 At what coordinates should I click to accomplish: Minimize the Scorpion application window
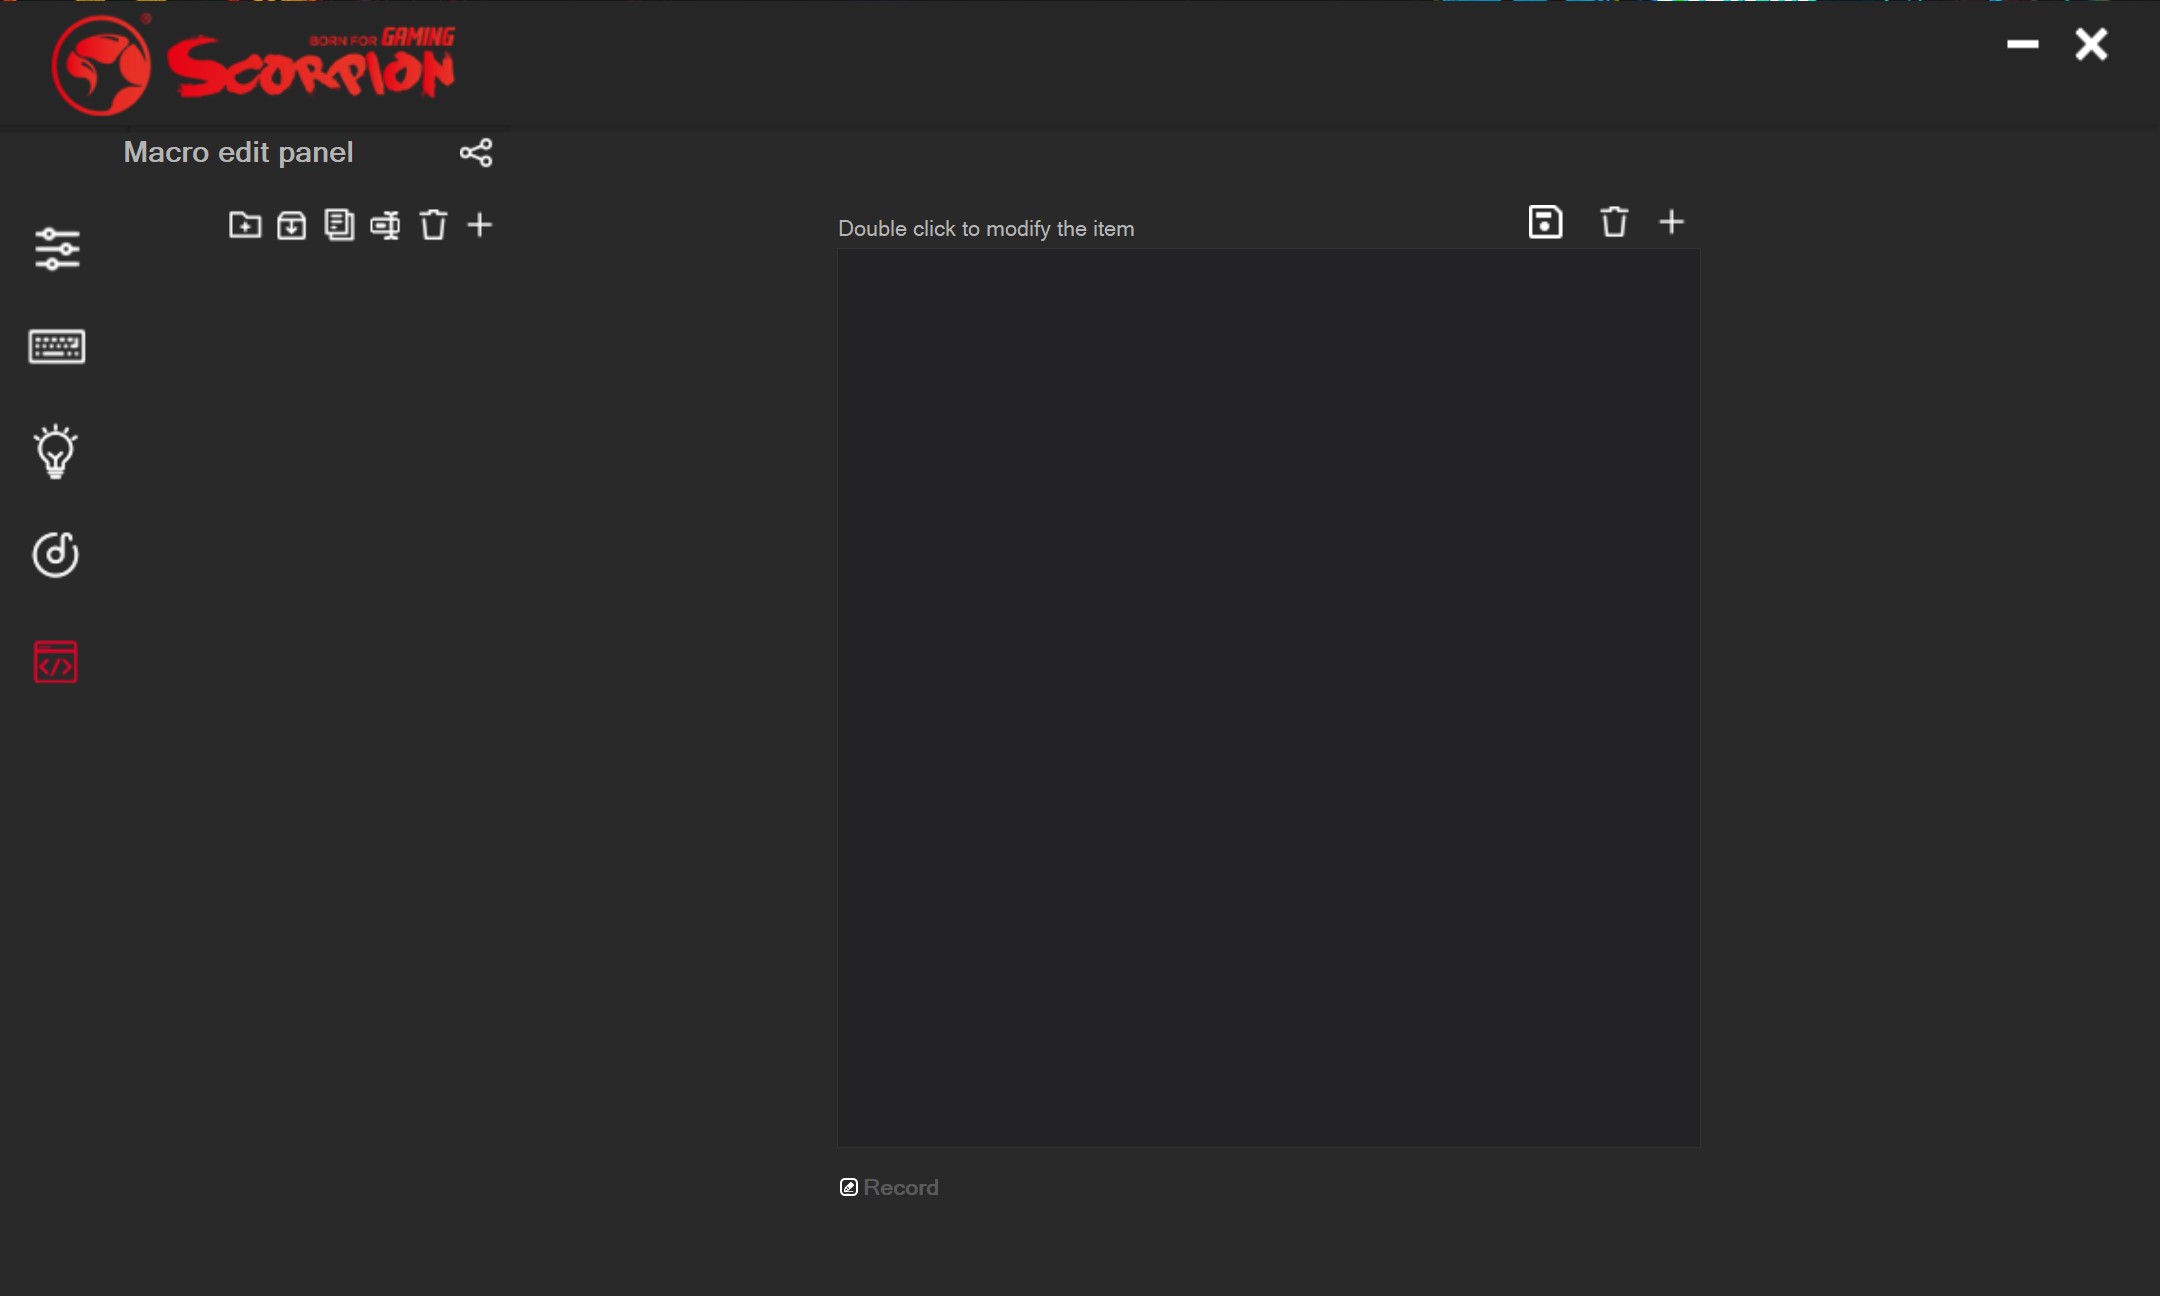pyautogui.click(x=2022, y=44)
